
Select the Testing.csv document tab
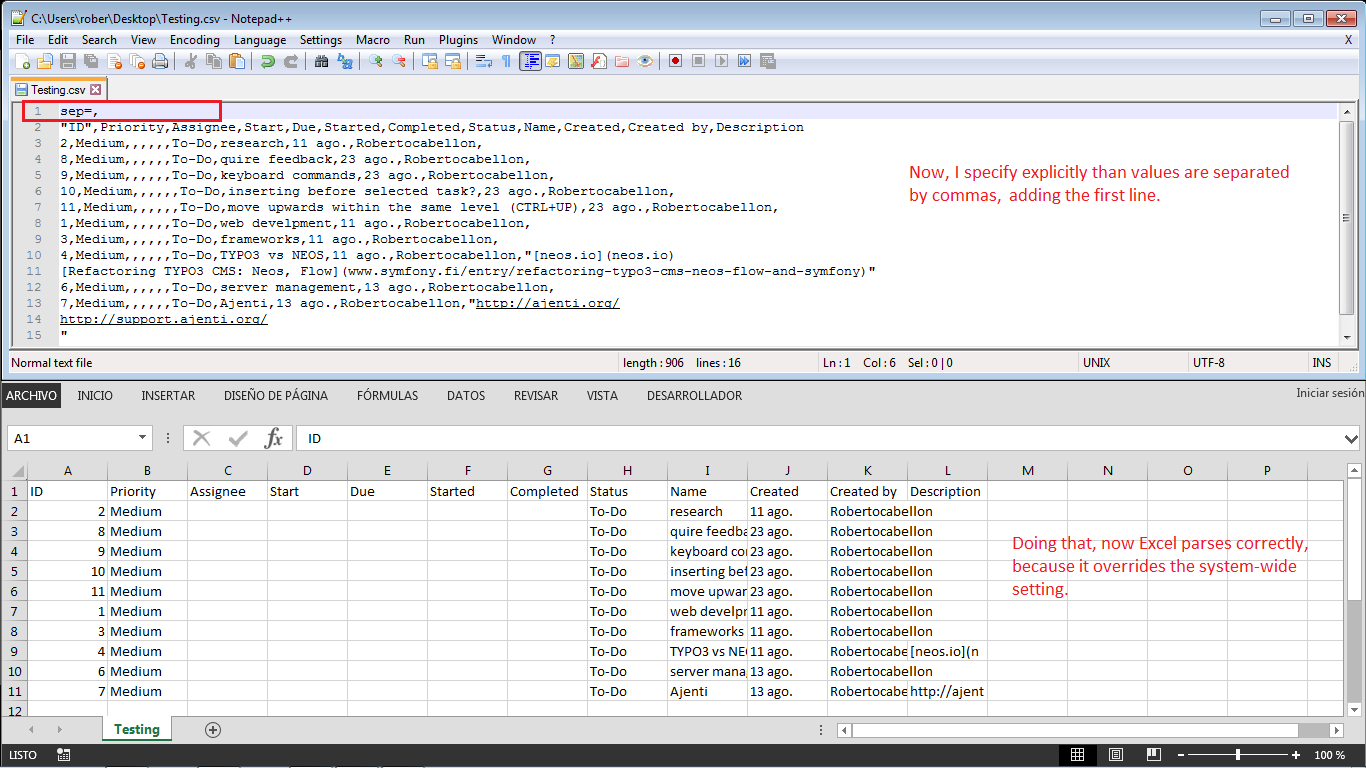(x=58, y=89)
